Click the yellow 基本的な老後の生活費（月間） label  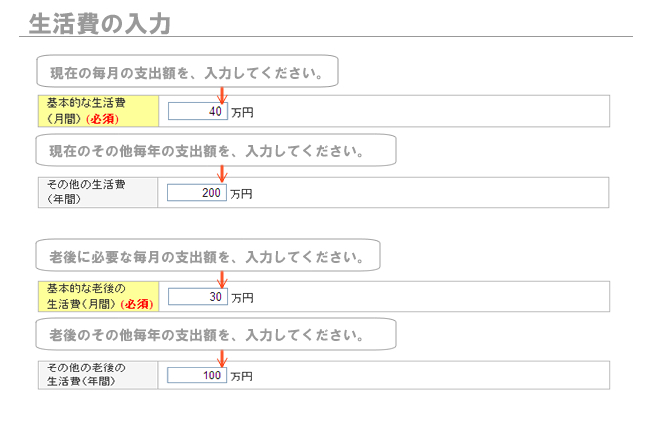(98, 296)
